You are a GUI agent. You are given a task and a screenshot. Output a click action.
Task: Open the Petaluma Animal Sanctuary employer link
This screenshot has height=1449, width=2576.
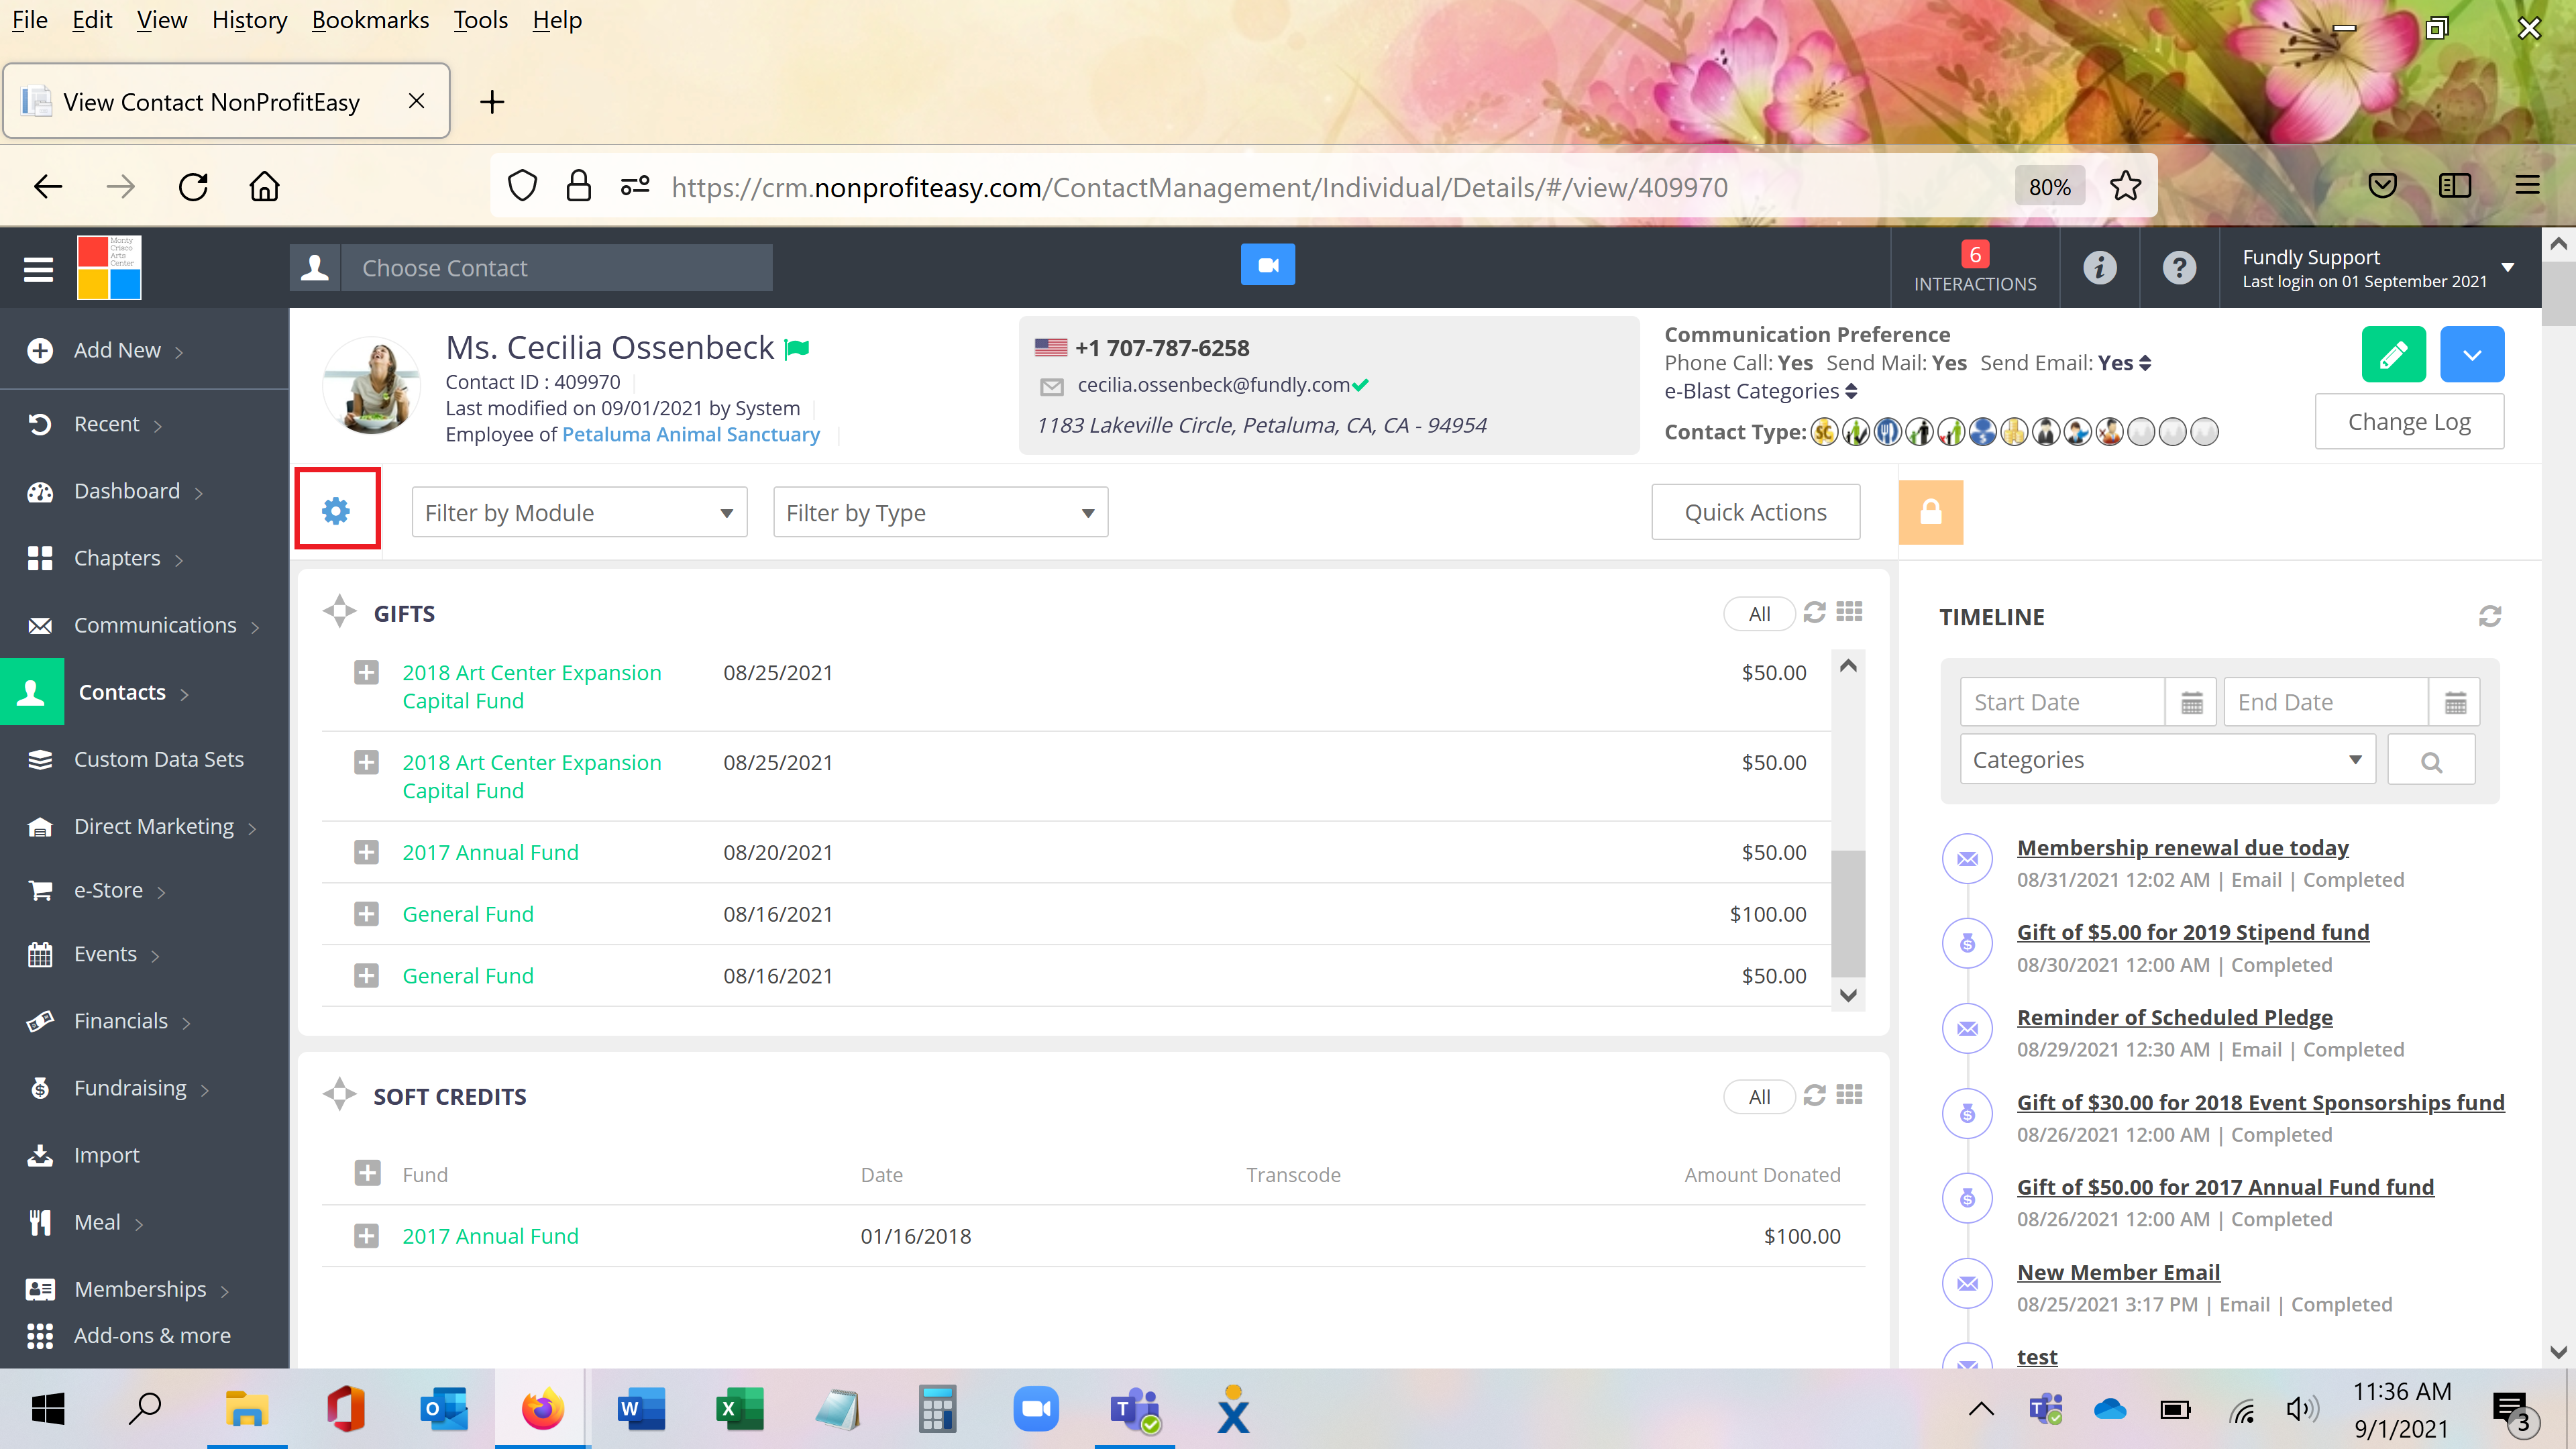(x=690, y=434)
